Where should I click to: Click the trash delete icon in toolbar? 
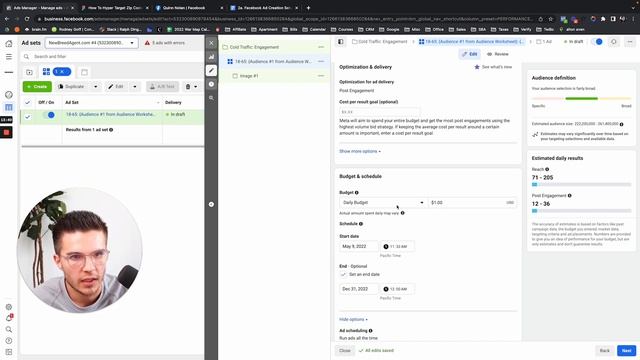coord(188,87)
